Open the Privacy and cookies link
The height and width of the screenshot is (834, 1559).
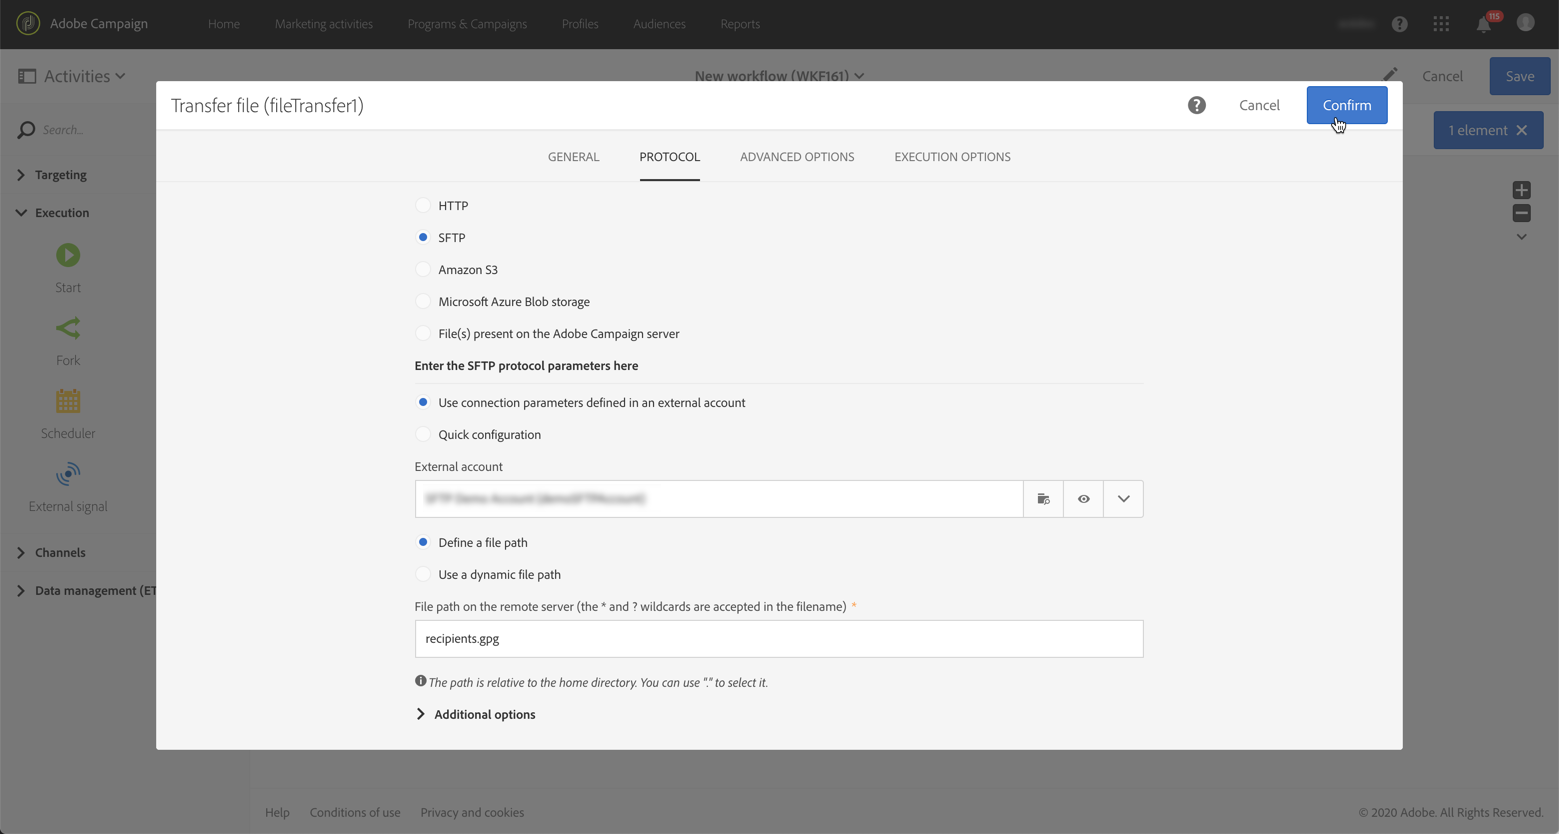pyautogui.click(x=472, y=812)
